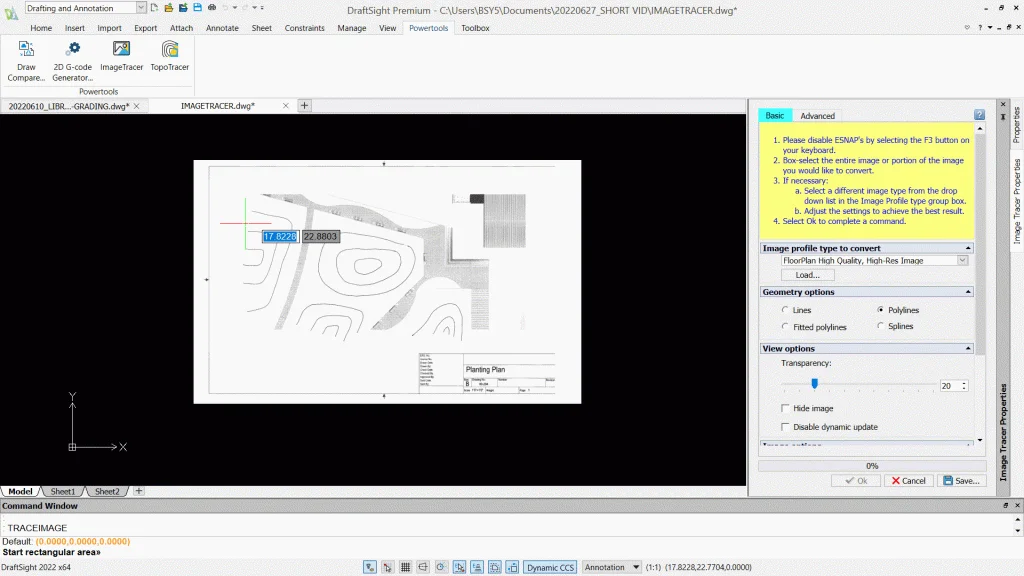Check Disable dynamic update

pos(785,427)
